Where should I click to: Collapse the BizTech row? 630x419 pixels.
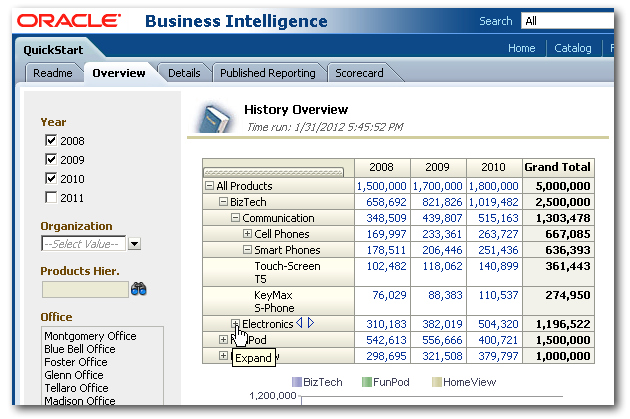click(223, 202)
